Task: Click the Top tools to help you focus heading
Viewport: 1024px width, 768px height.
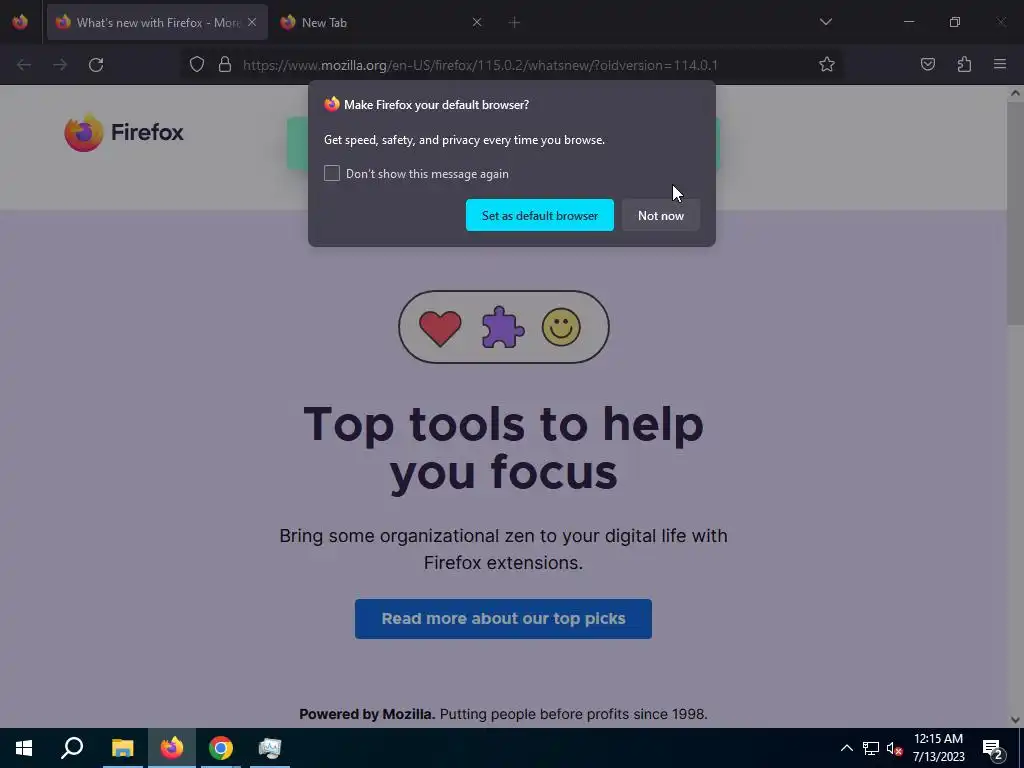Action: pyautogui.click(x=504, y=448)
